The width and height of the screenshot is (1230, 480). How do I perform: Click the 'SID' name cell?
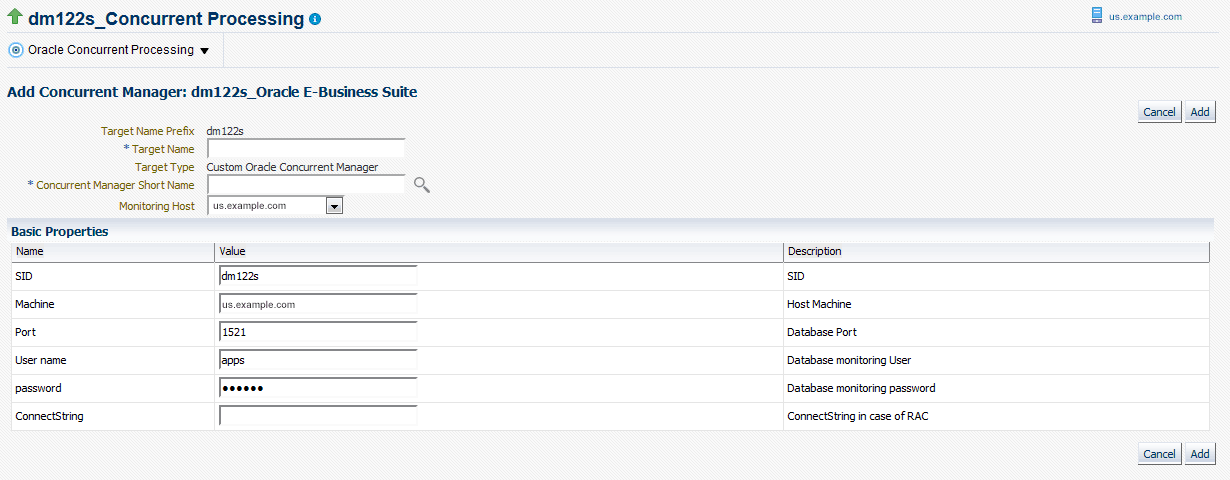tap(112, 276)
